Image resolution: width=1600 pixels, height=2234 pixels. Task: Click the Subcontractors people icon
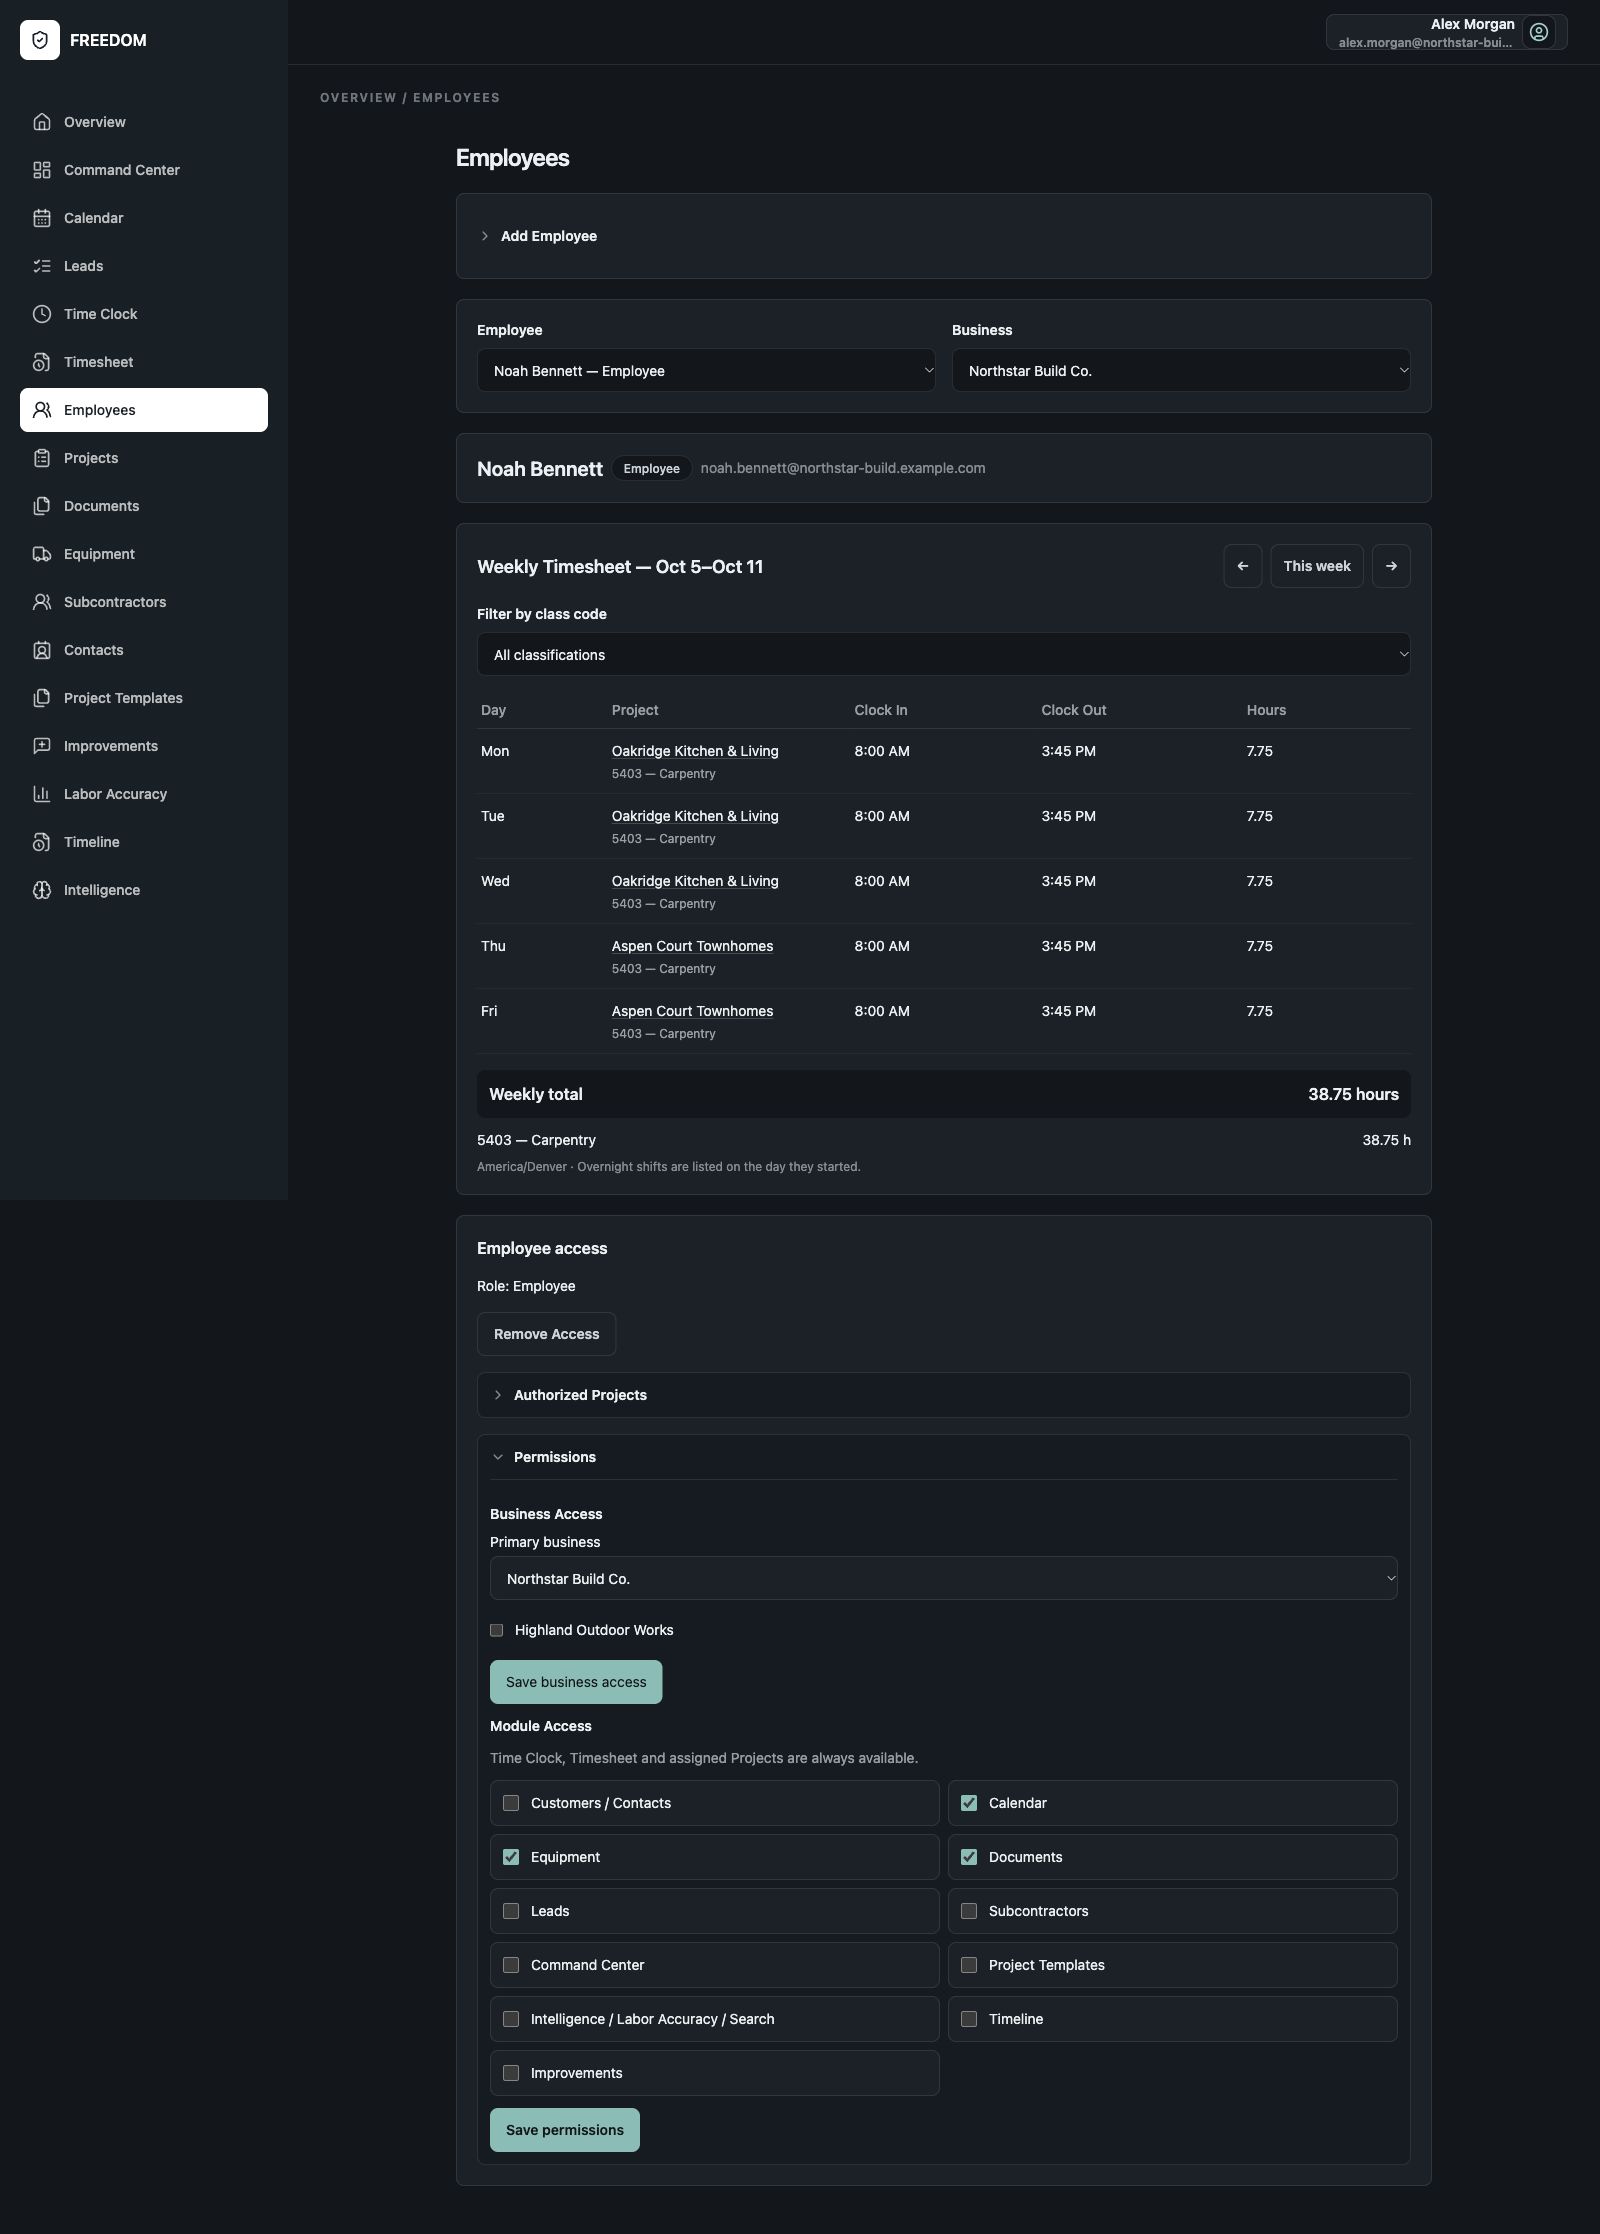pos(42,602)
